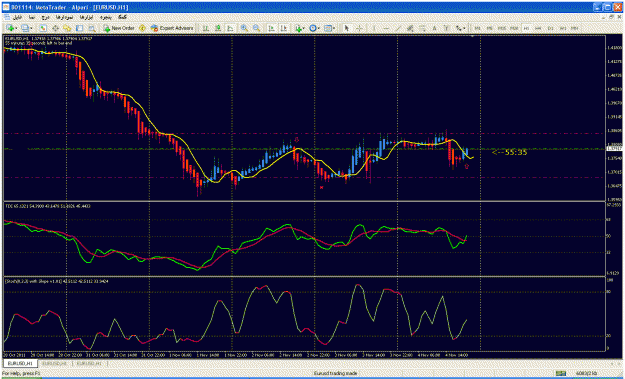Switch timeframe to W1

(x=563, y=28)
